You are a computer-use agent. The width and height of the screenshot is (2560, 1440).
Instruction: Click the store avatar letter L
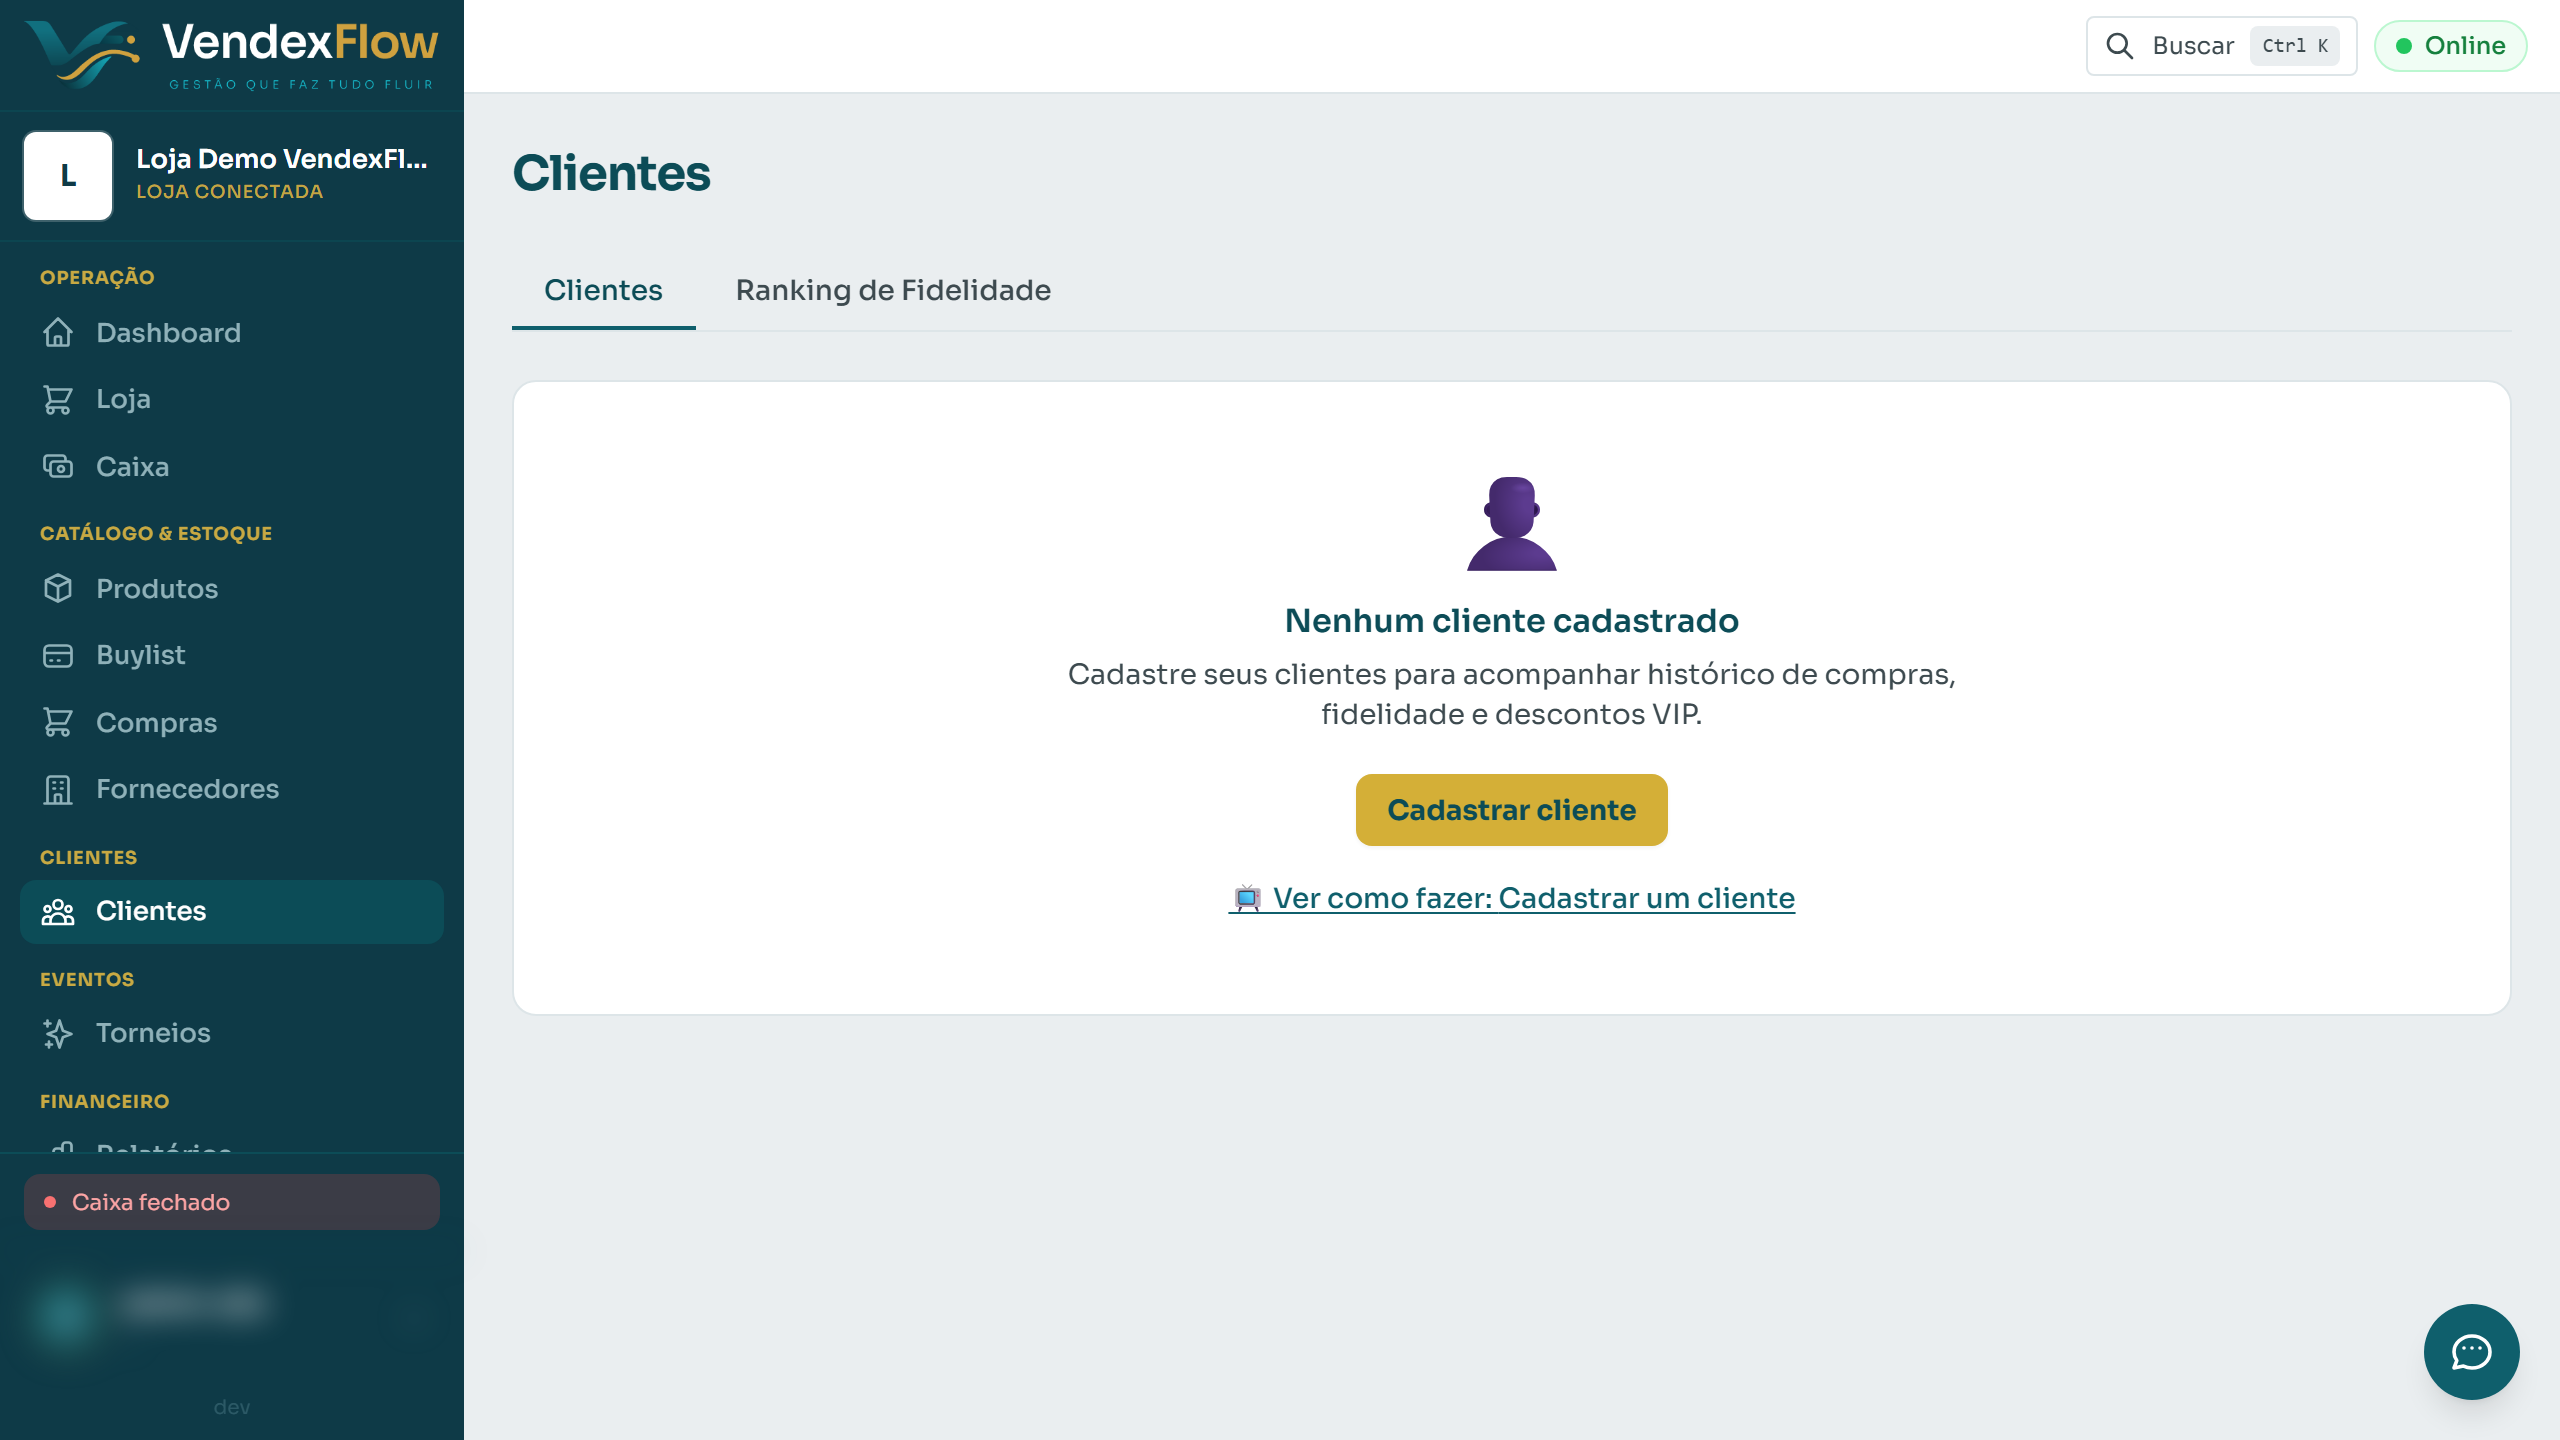68,176
